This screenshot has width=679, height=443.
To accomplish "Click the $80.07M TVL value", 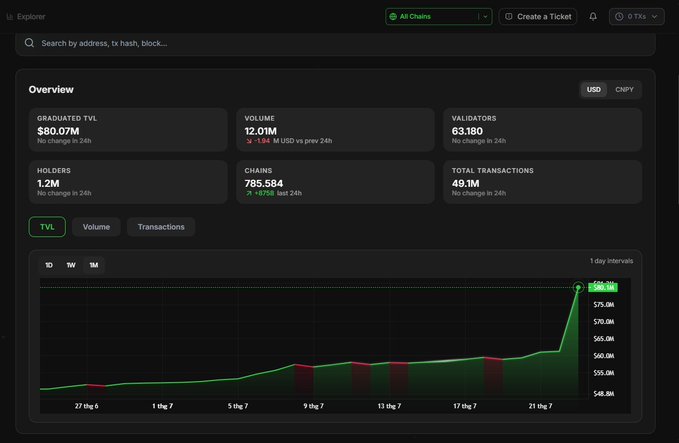I will pyautogui.click(x=58, y=131).
